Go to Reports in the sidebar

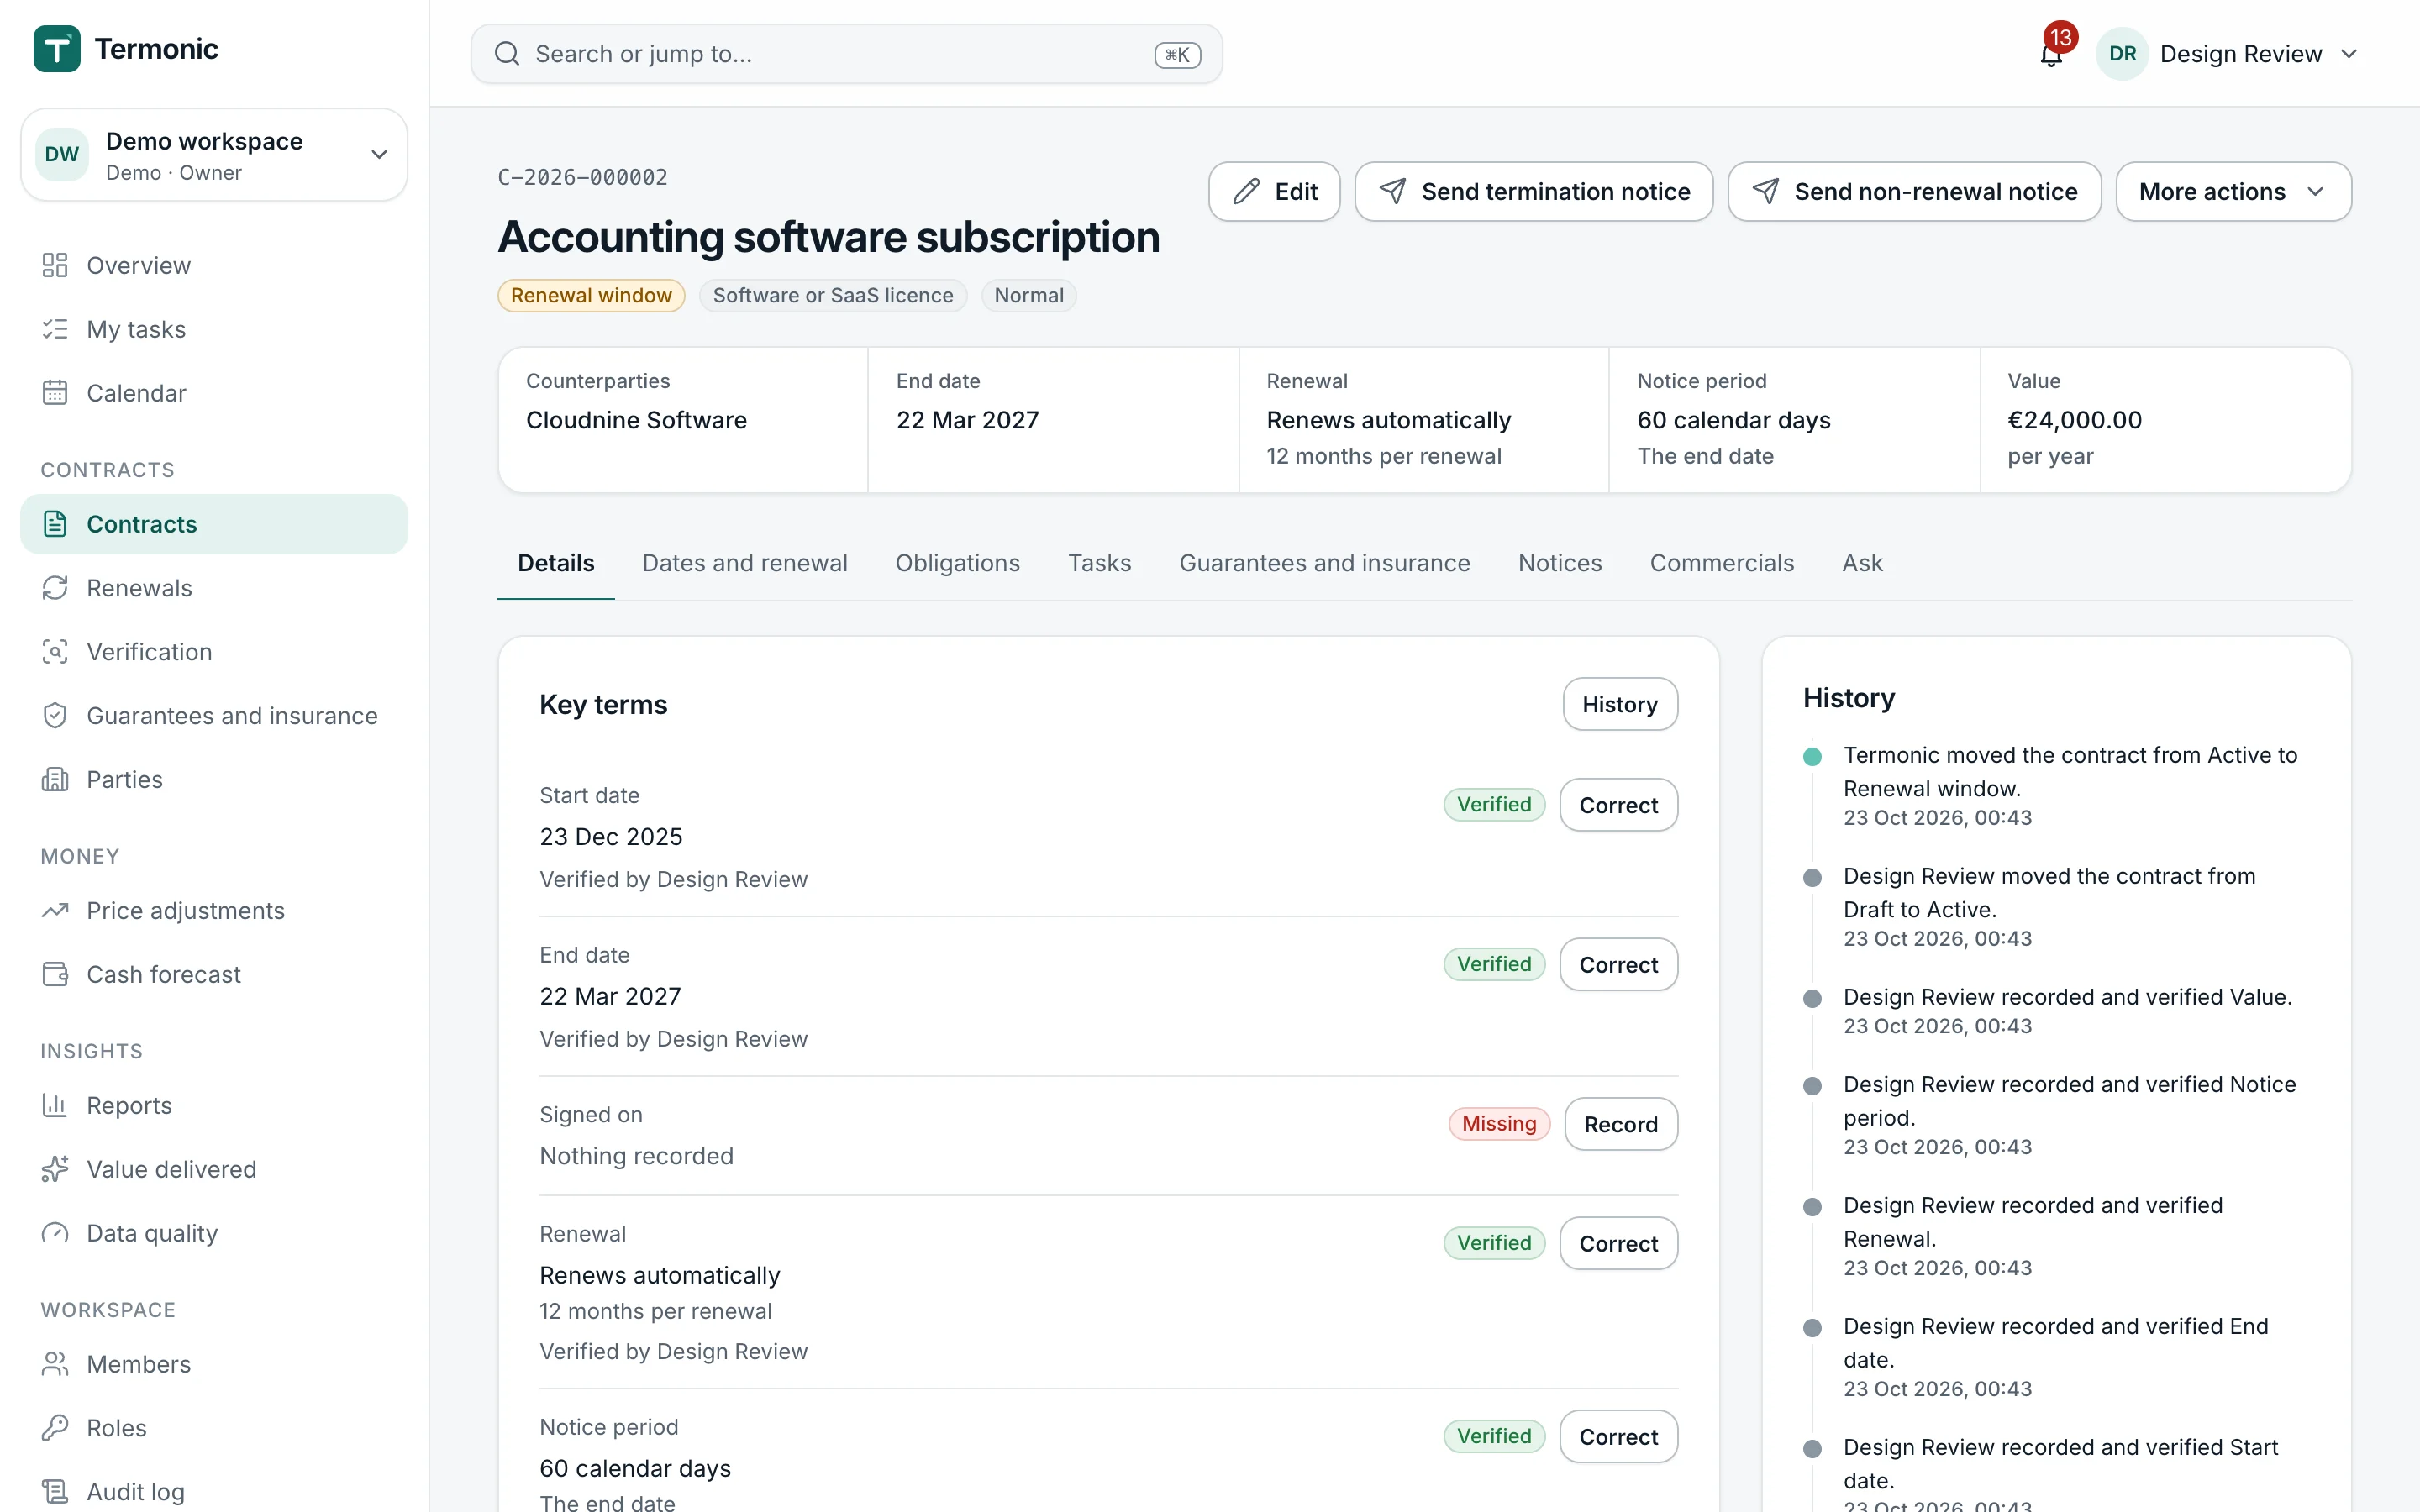[214, 1106]
